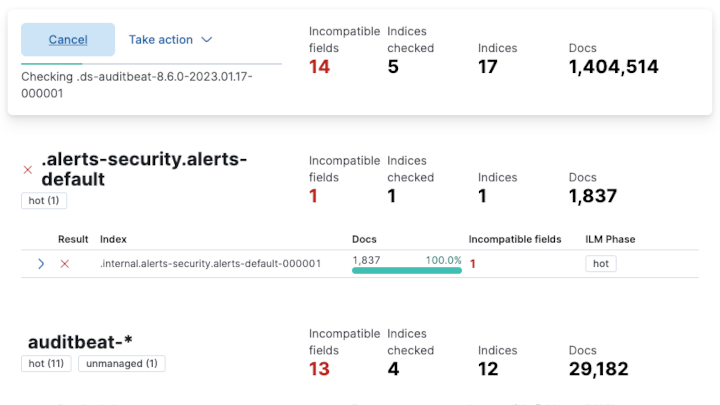Click the ILM Phase column header

click(x=610, y=239)
